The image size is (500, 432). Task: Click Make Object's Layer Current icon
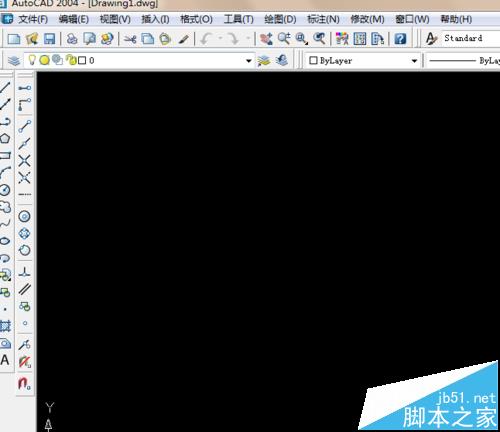(x=264, y=60)
